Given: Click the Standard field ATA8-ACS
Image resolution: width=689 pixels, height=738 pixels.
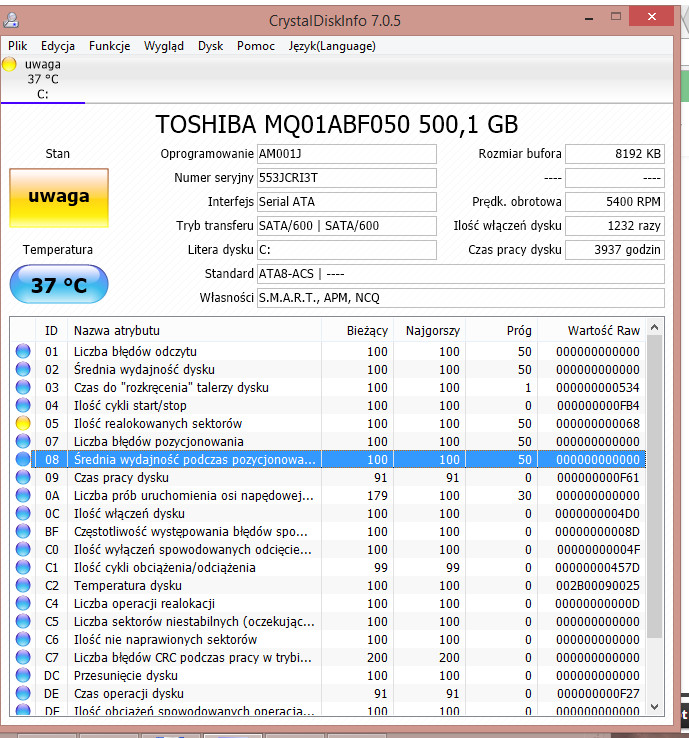Looking at the screenshot, I should [461, 274].
